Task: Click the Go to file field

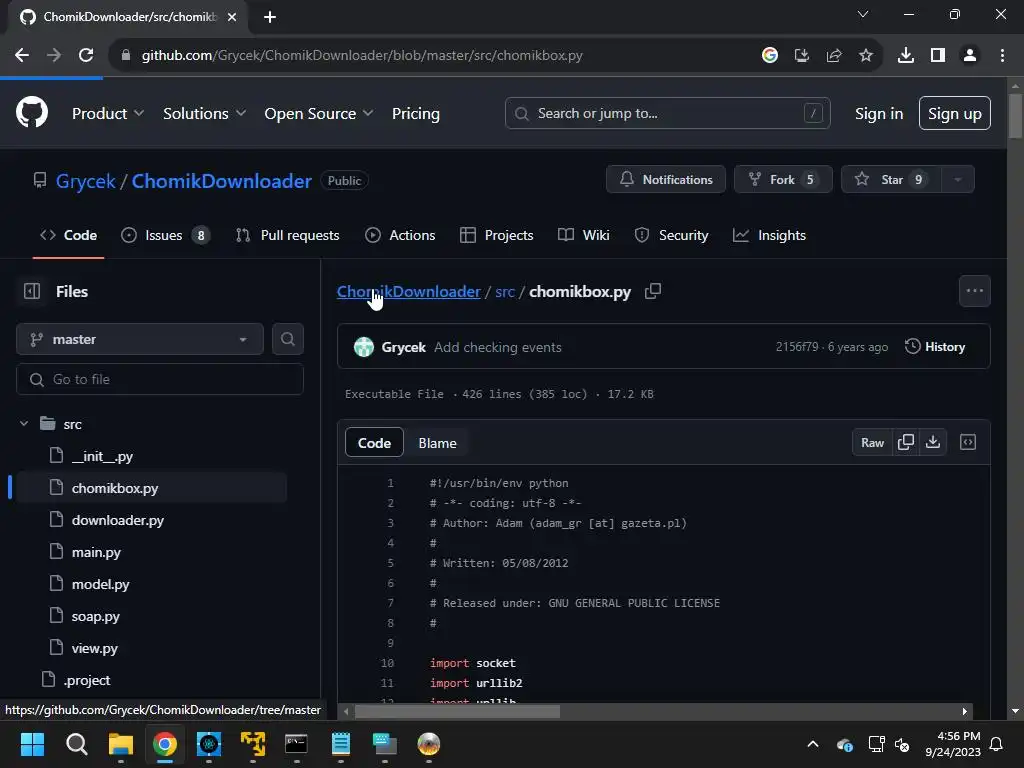Action: pos(160,379)
